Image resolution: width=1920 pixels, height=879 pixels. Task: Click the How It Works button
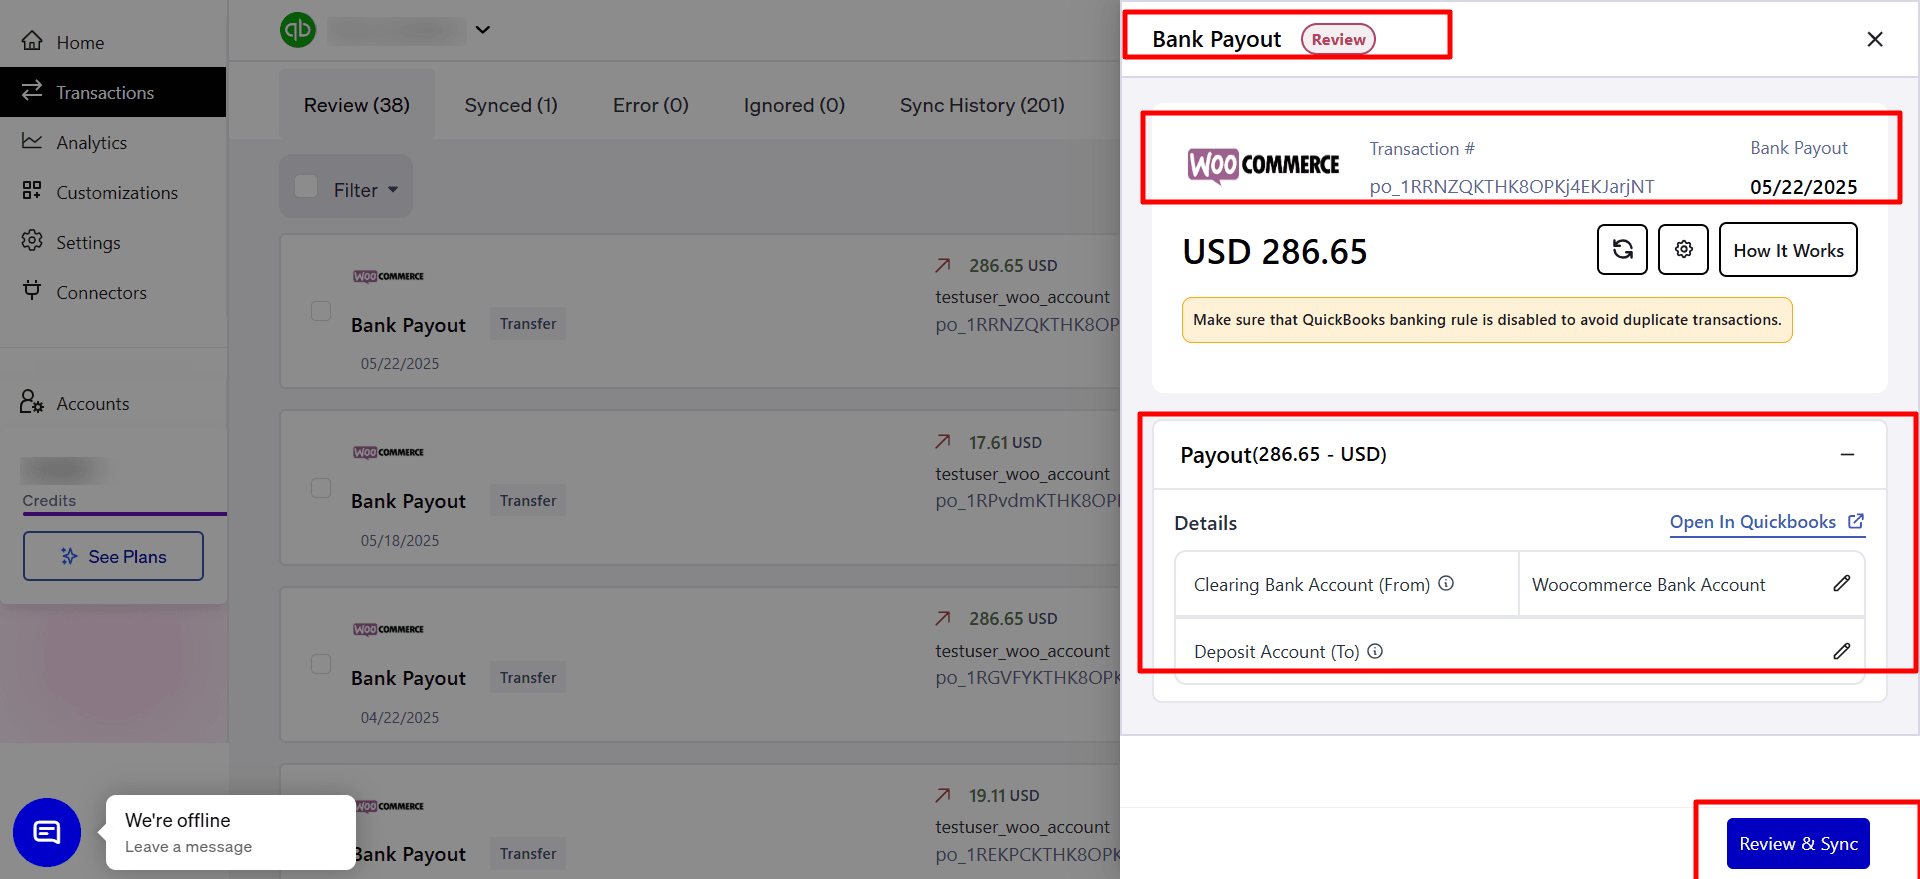[x=1788, y=250]
